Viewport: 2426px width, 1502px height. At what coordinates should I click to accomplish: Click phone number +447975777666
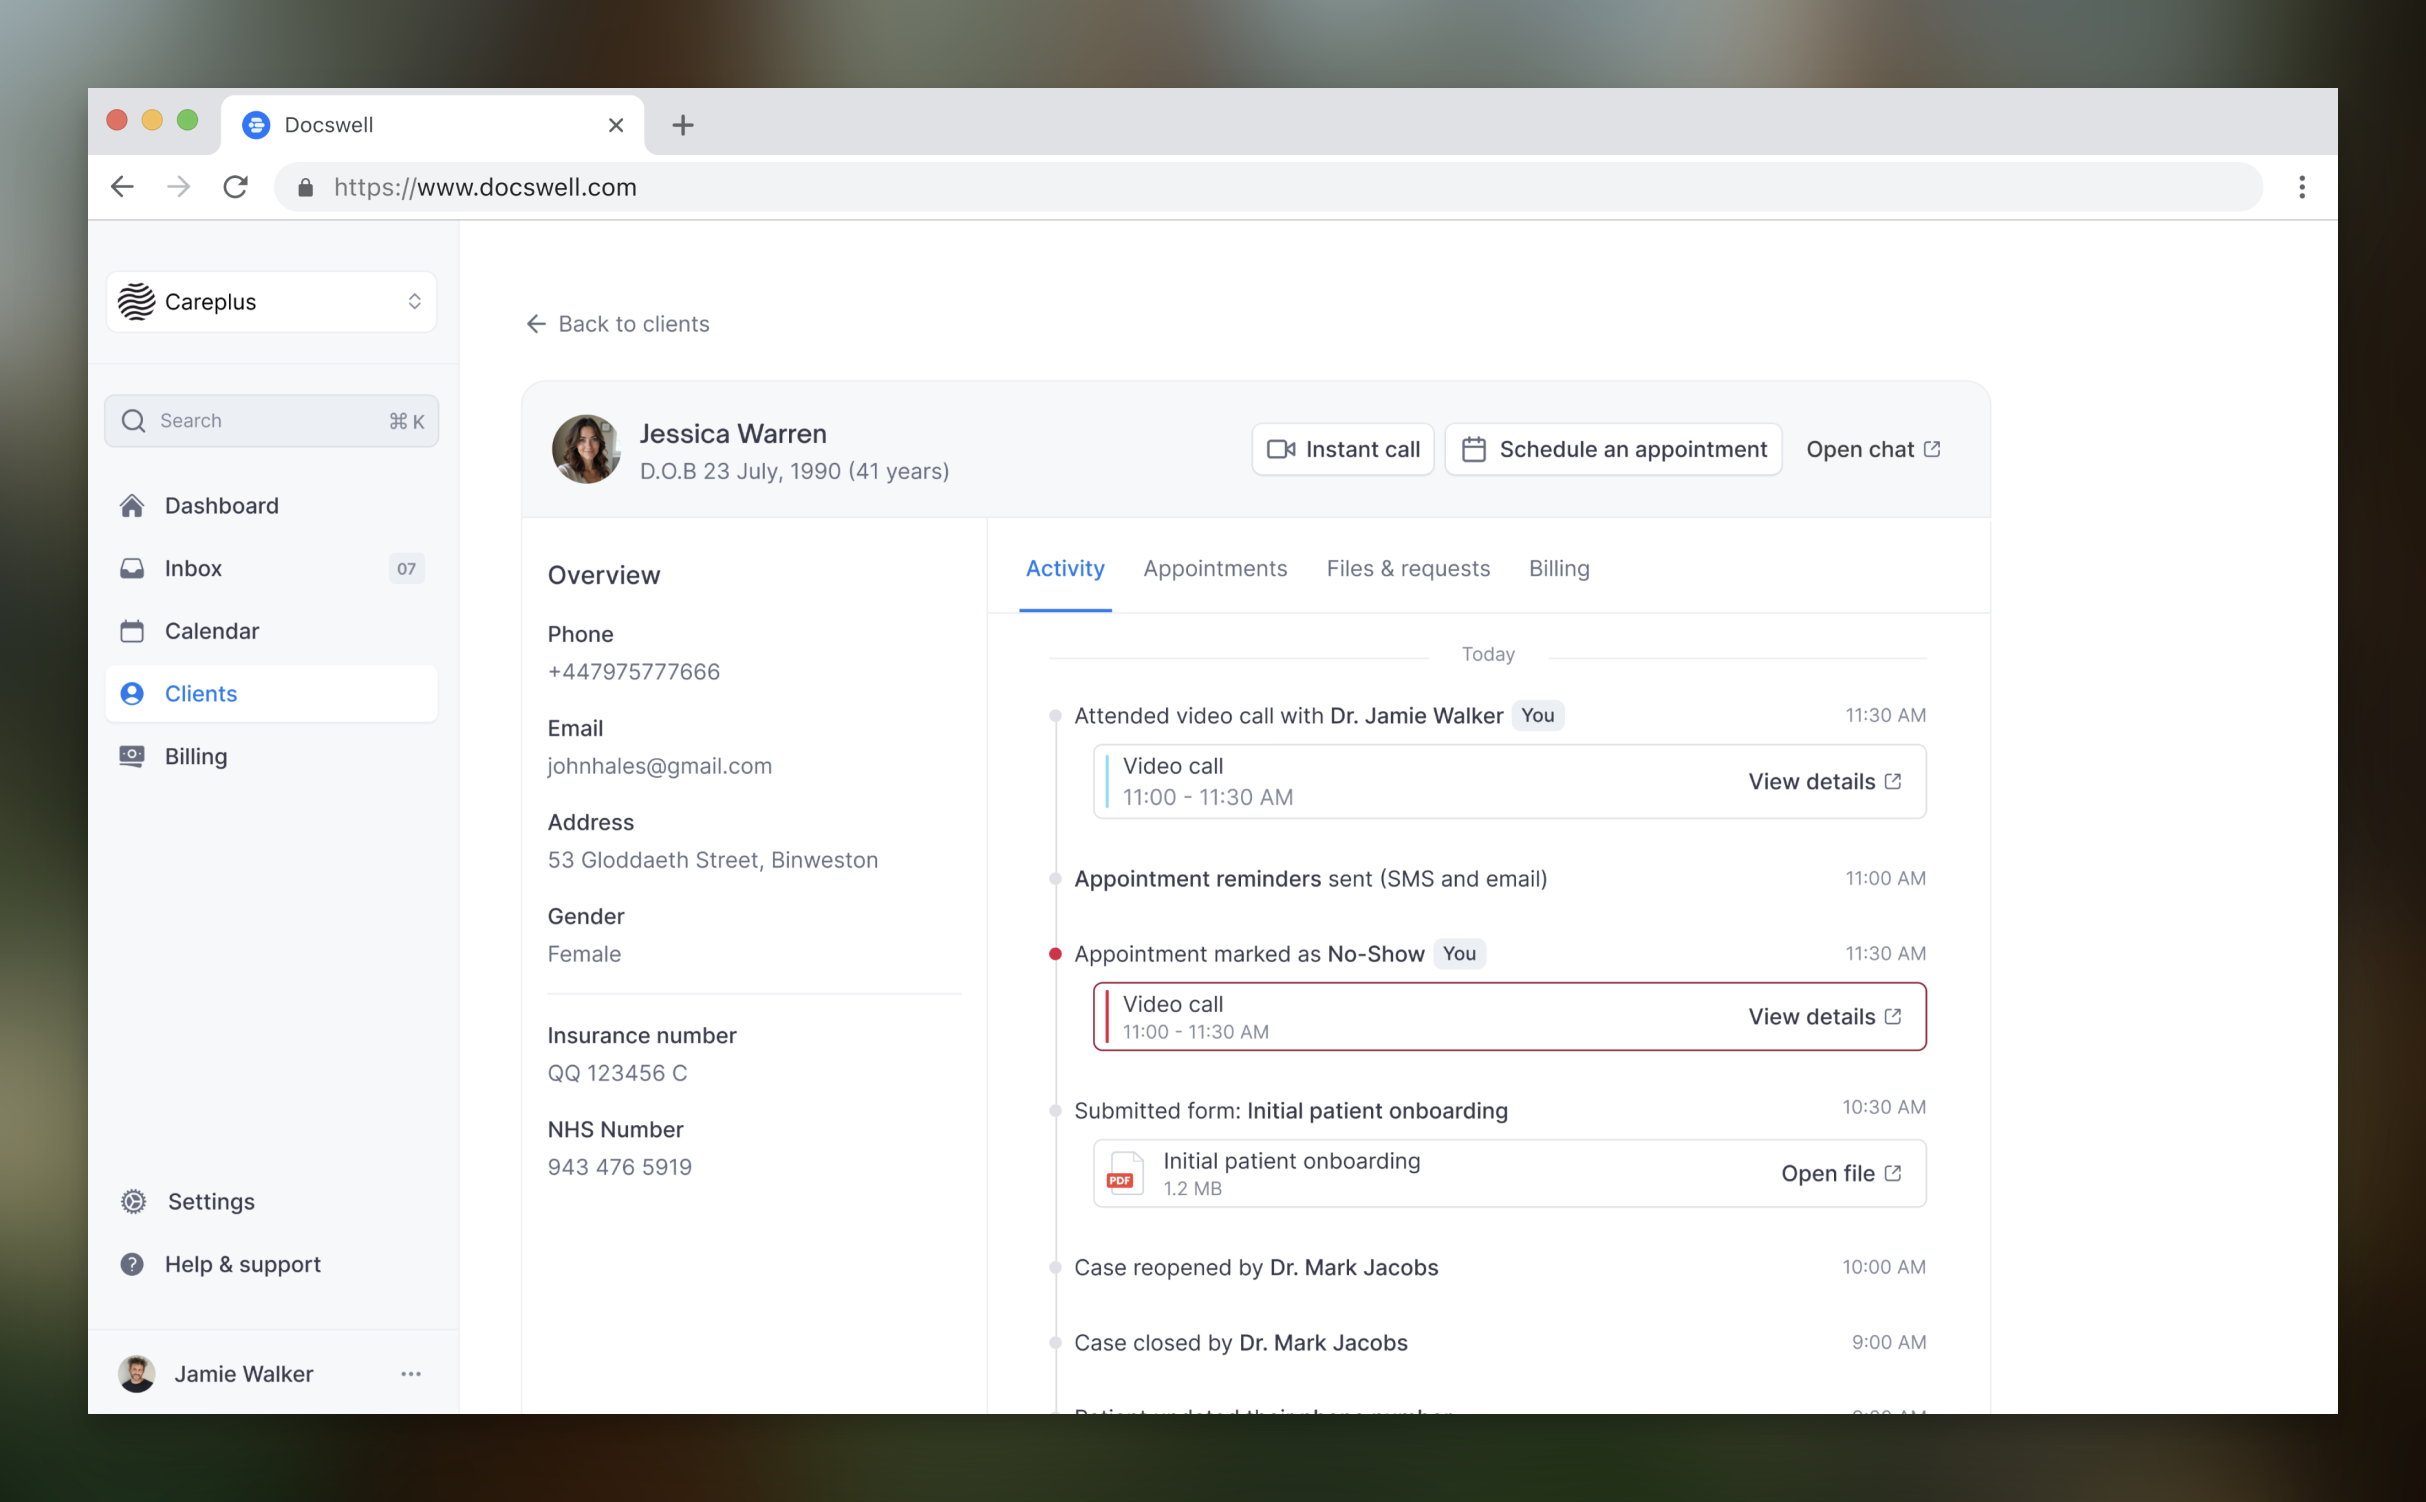coord(634,672)
